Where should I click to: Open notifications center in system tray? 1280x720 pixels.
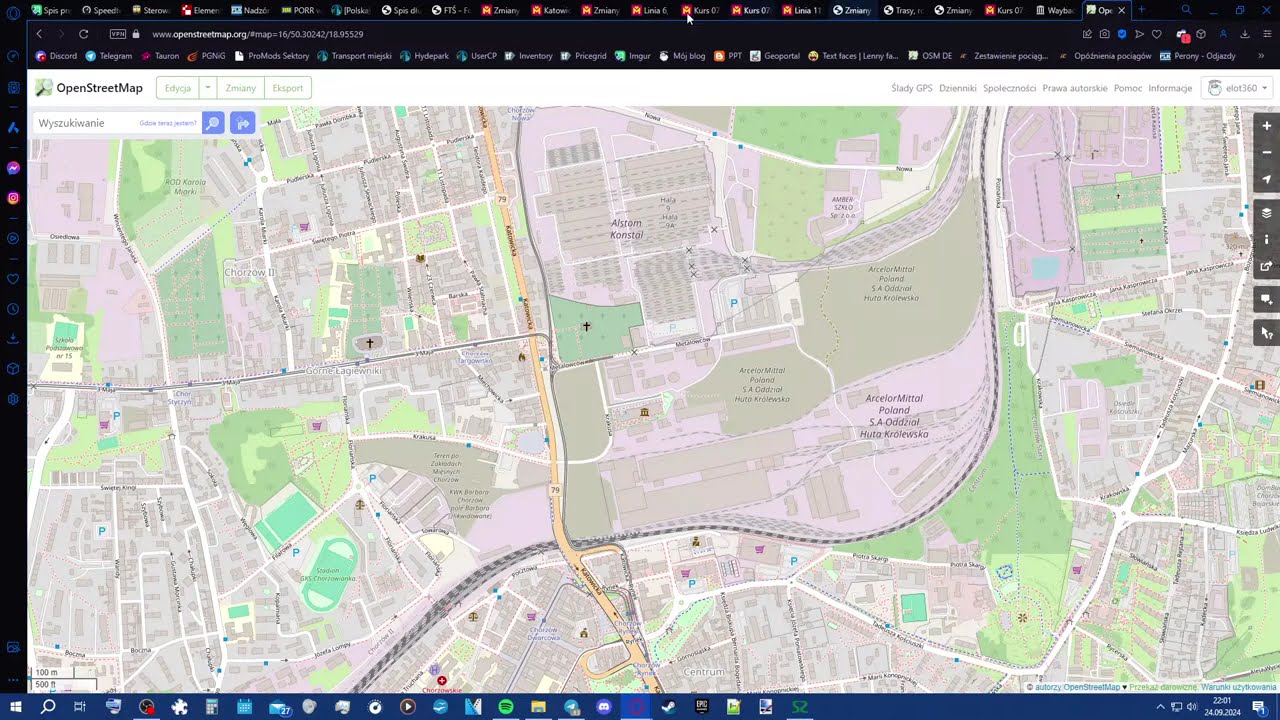coord(1259,707)
